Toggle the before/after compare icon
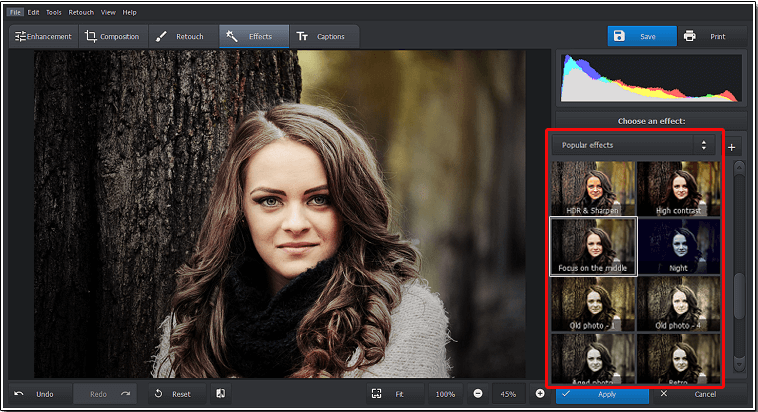The height and width of the screenshot is (412, 758). pos(220,394)
